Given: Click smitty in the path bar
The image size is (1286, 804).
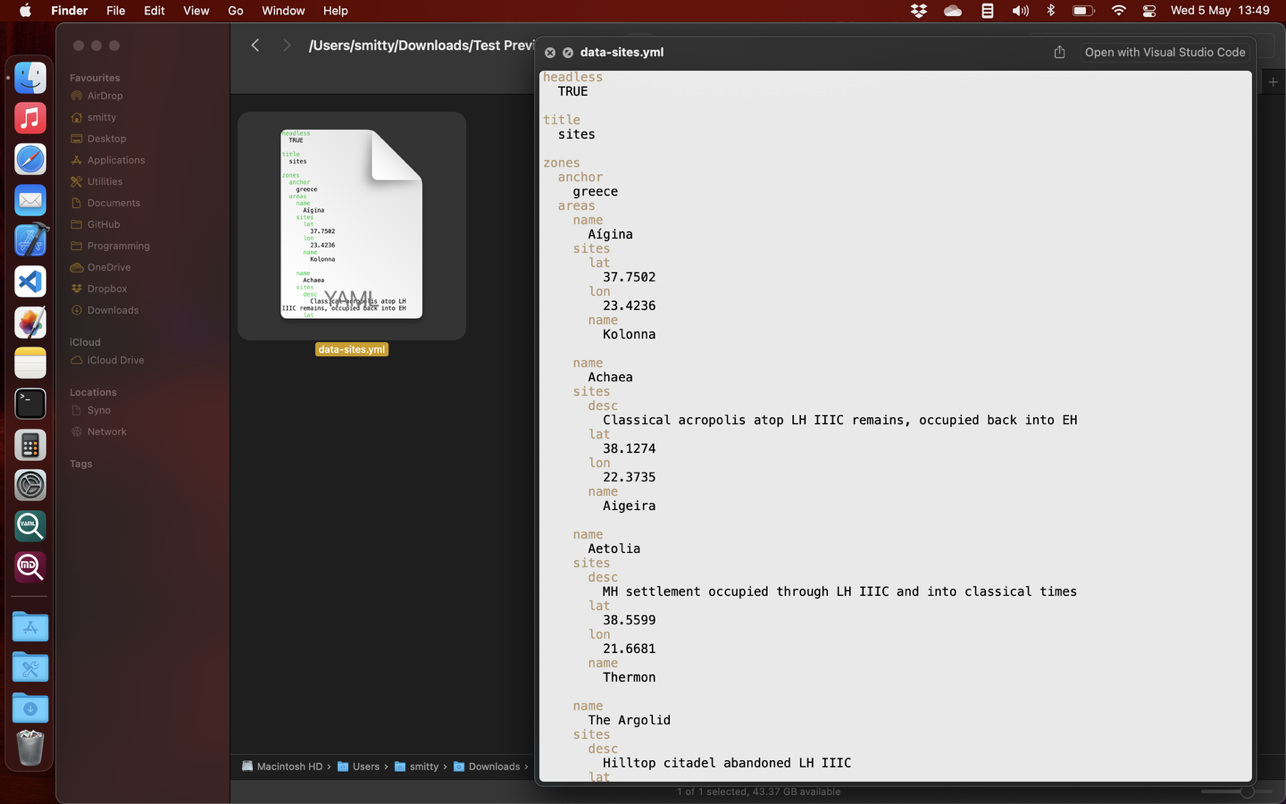Looking at the screenshot, I should (416, 767).
